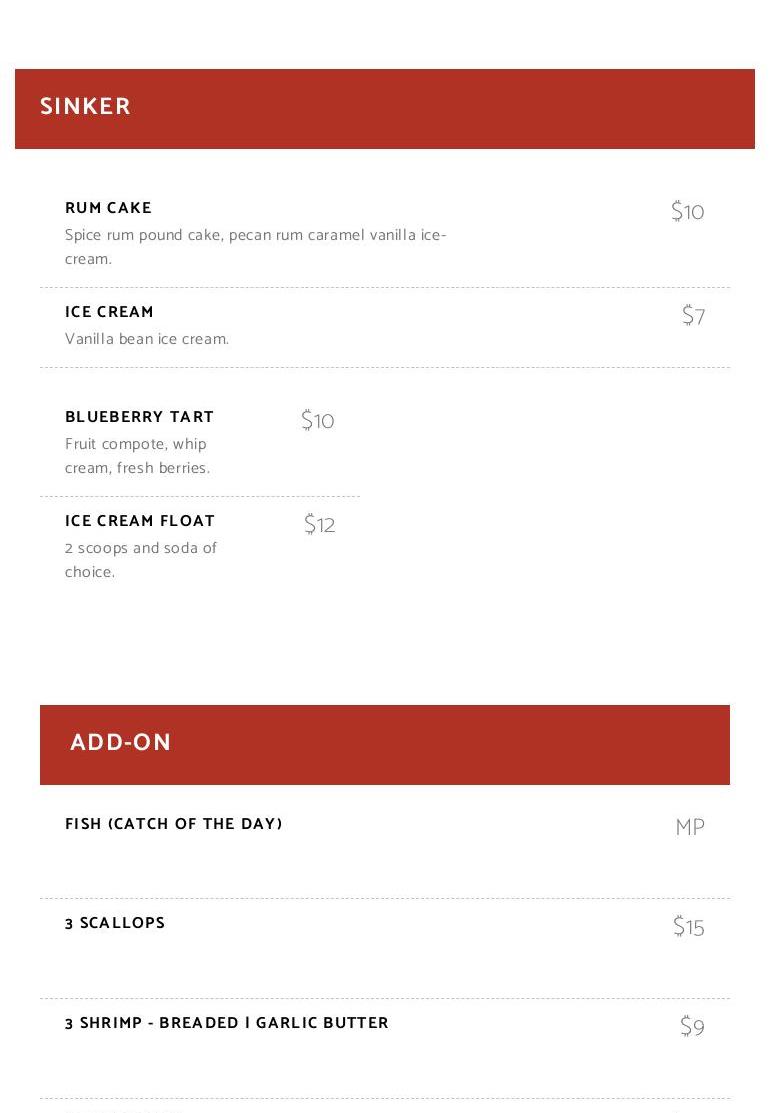Image resolution: width=770 pixels, height=1113 pixels.
Task: Click the Blueberry Tart $10 price
Action: click(317, 421)
